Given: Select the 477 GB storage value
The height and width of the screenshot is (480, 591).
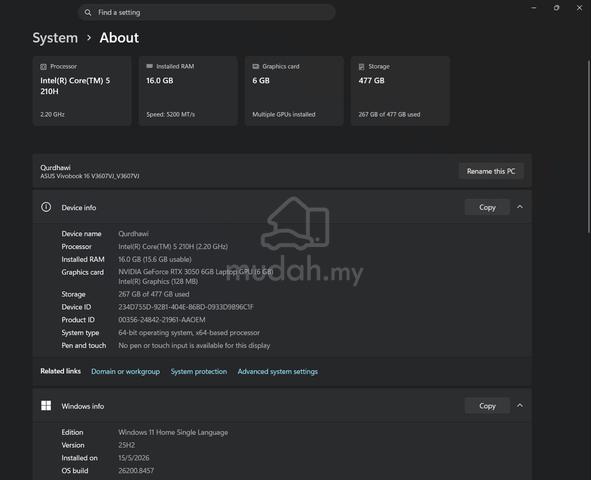Looking at the screenshot, I should 371,81.
